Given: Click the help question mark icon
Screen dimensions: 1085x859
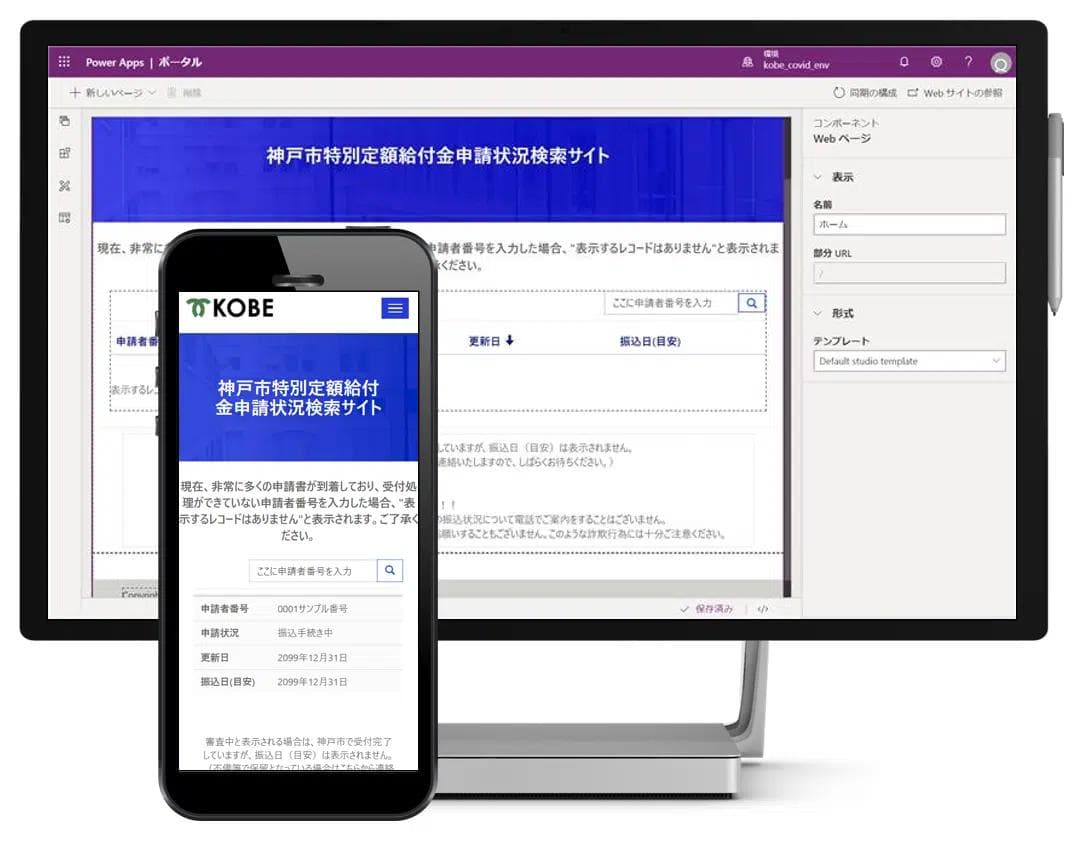Looking at the screenshot, I should click(x=968, y=62).
